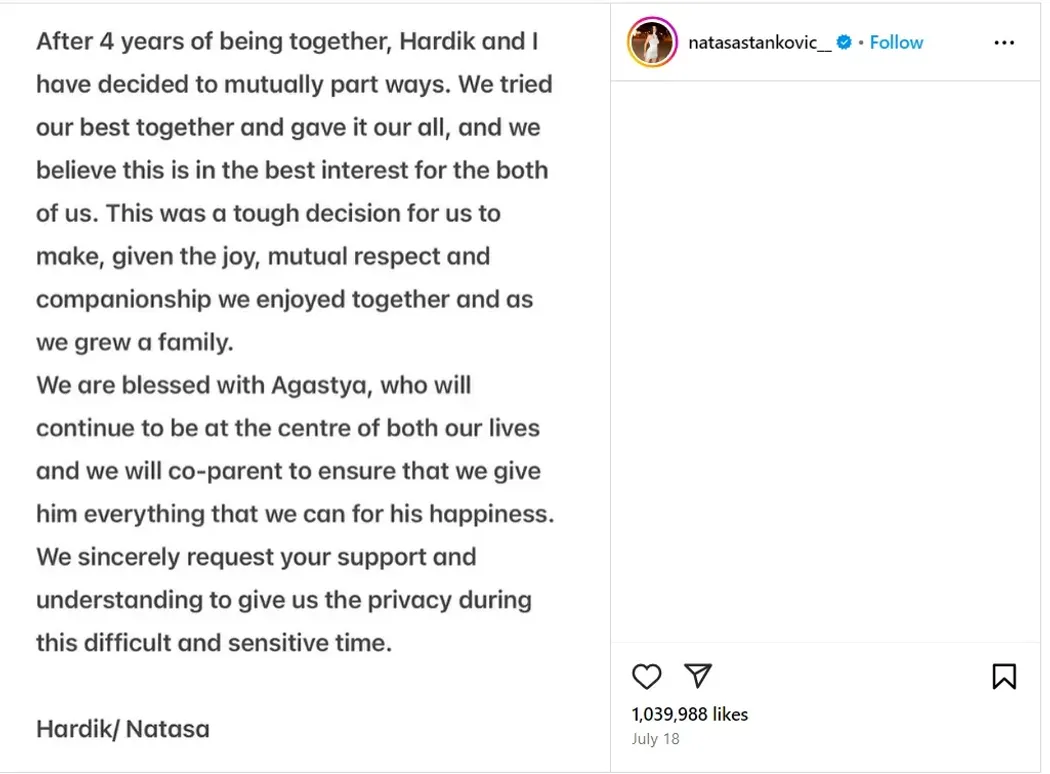Click the "we grew a family." line
Screen dimensions: 1050x774
pos(134,342)
